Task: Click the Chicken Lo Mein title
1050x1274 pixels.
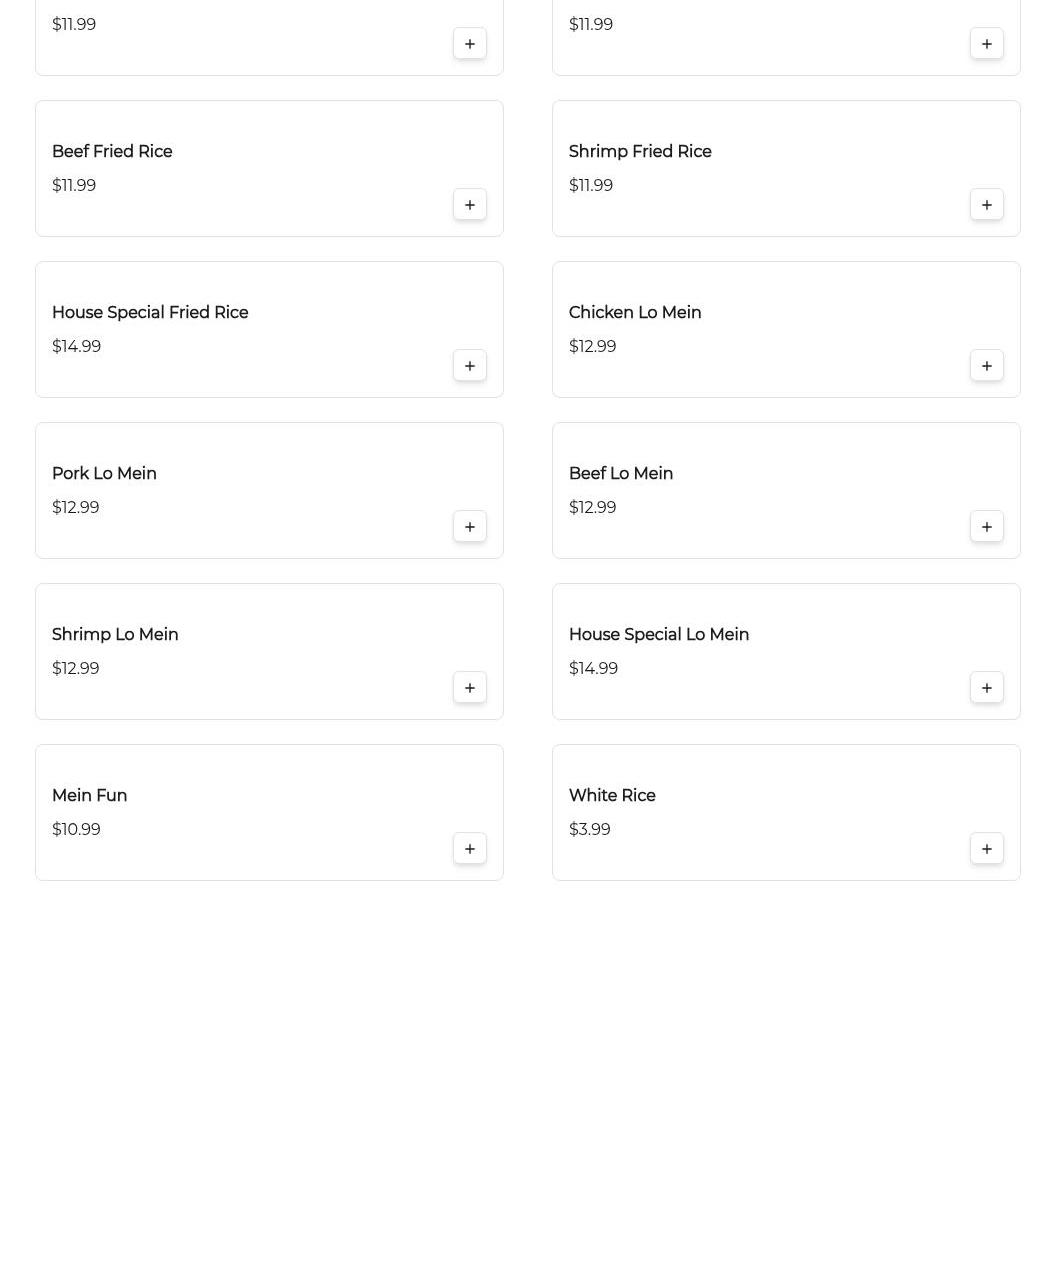Action: click(x=635, y=313)
